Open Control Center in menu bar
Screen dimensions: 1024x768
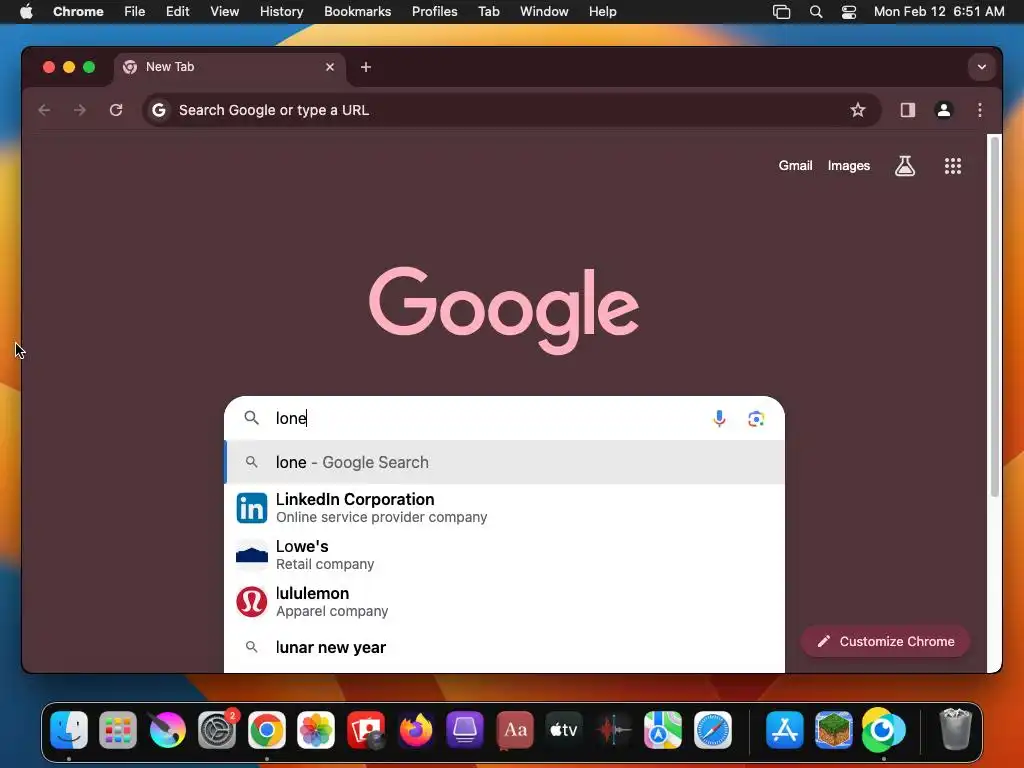coord(848,12)
